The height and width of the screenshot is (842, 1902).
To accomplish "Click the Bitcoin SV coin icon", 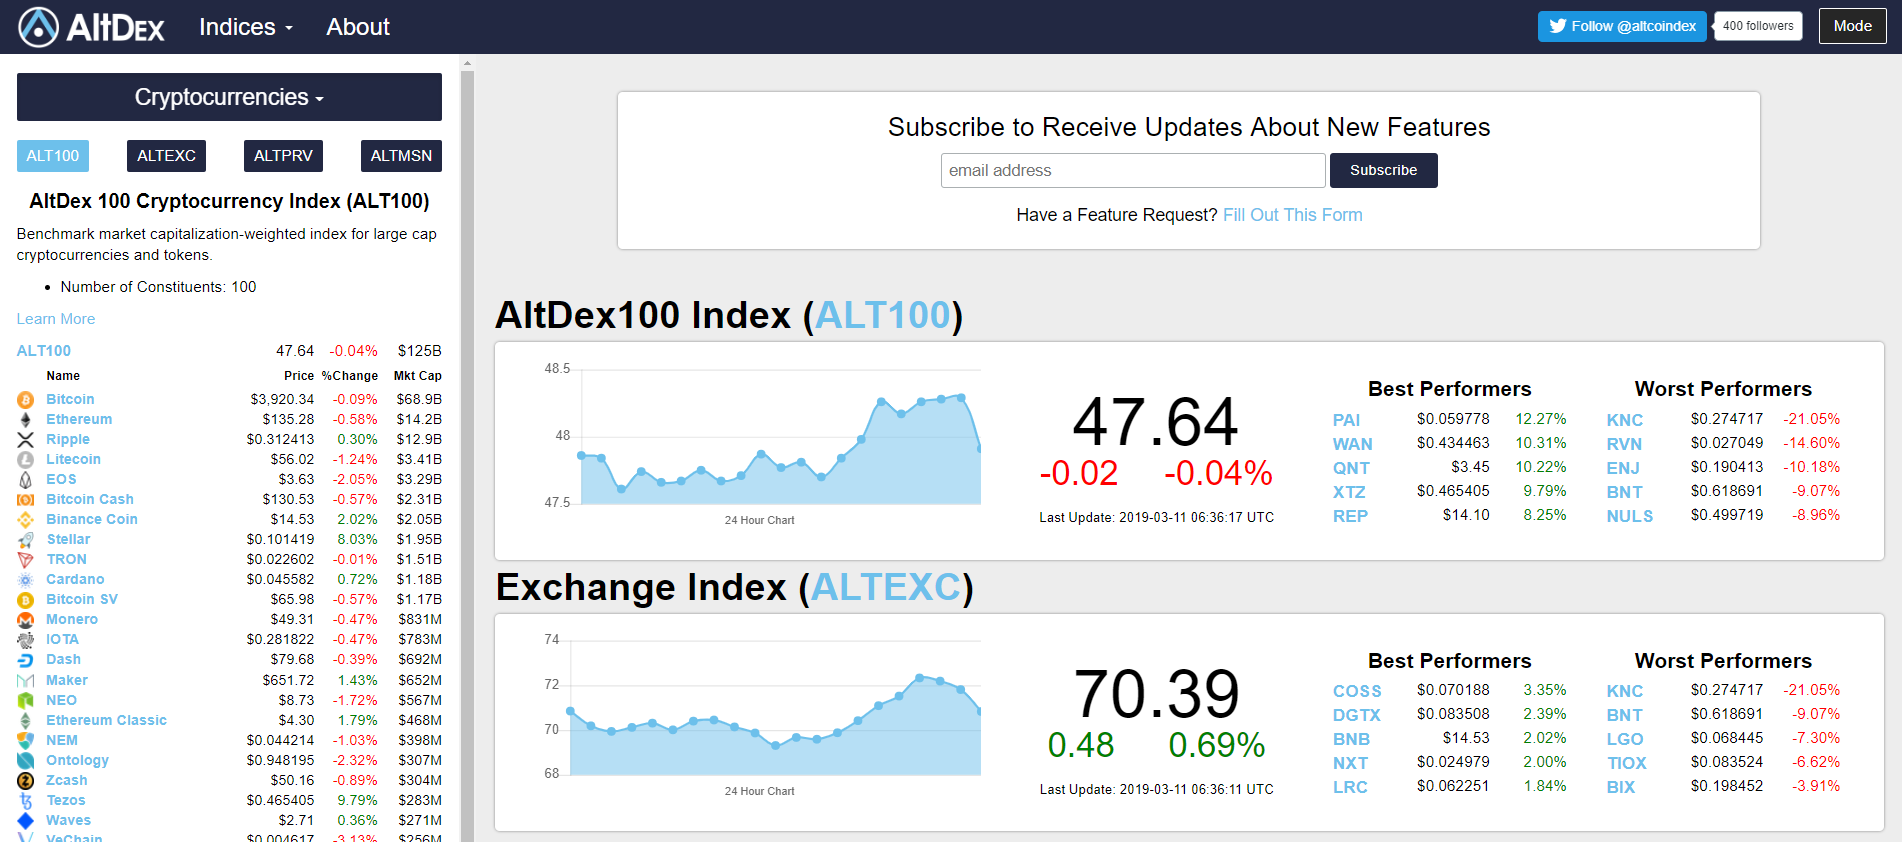I will (26, 600).
